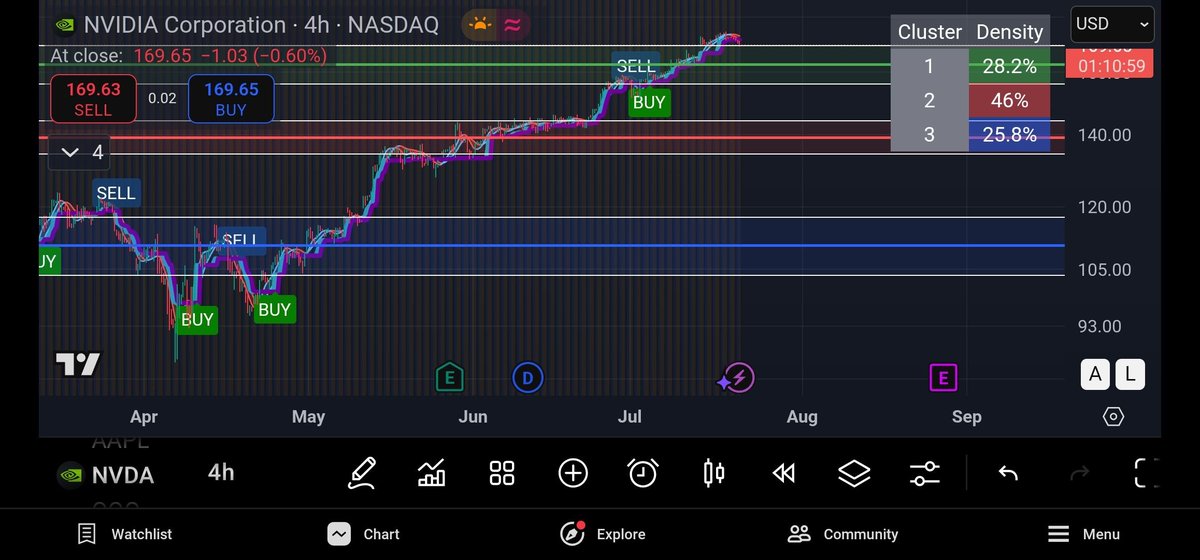Open the drawing tools pencil icon
The image size is (1200, 560).
(361, 472)
